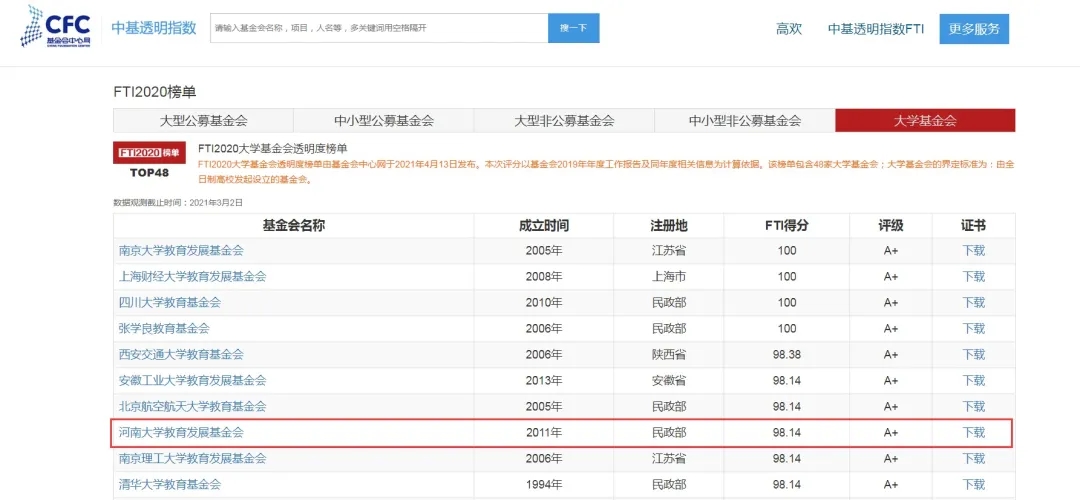Click the 成立时间 column header
This screenshot has width=1080, height=500.
click(543, 226)
